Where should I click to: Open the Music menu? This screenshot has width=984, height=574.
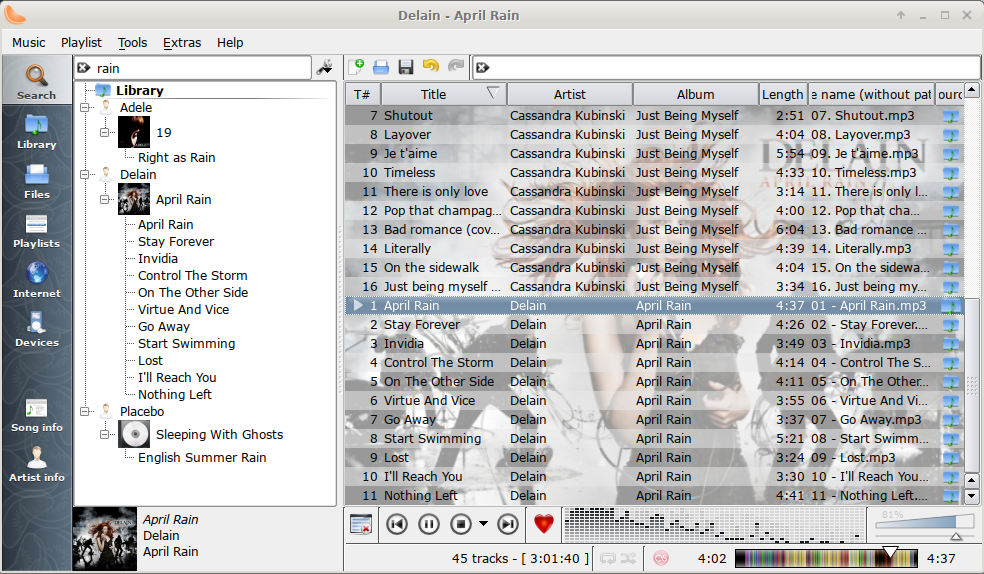29,43
